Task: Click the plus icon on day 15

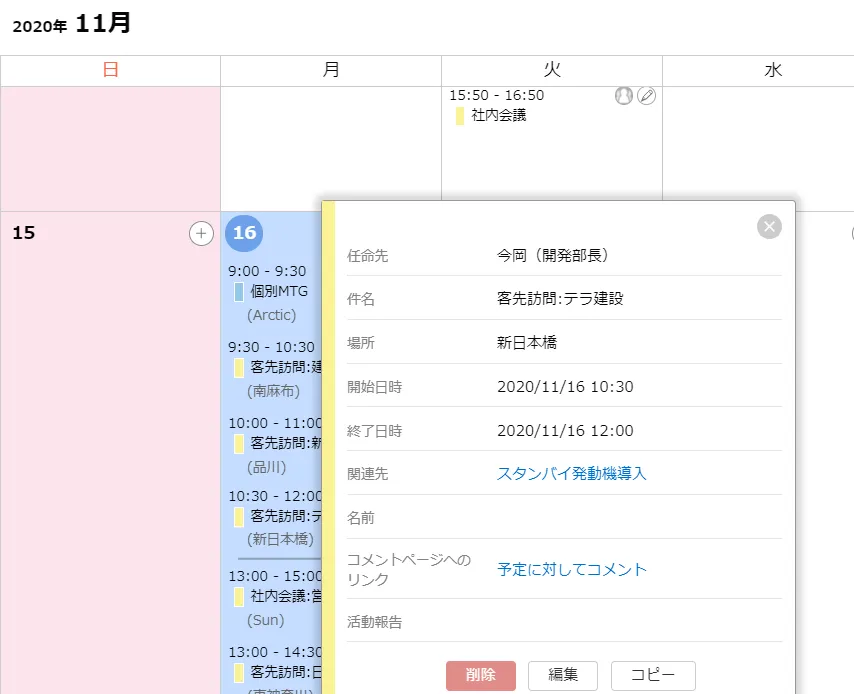Action: click(x=201, y=234)
